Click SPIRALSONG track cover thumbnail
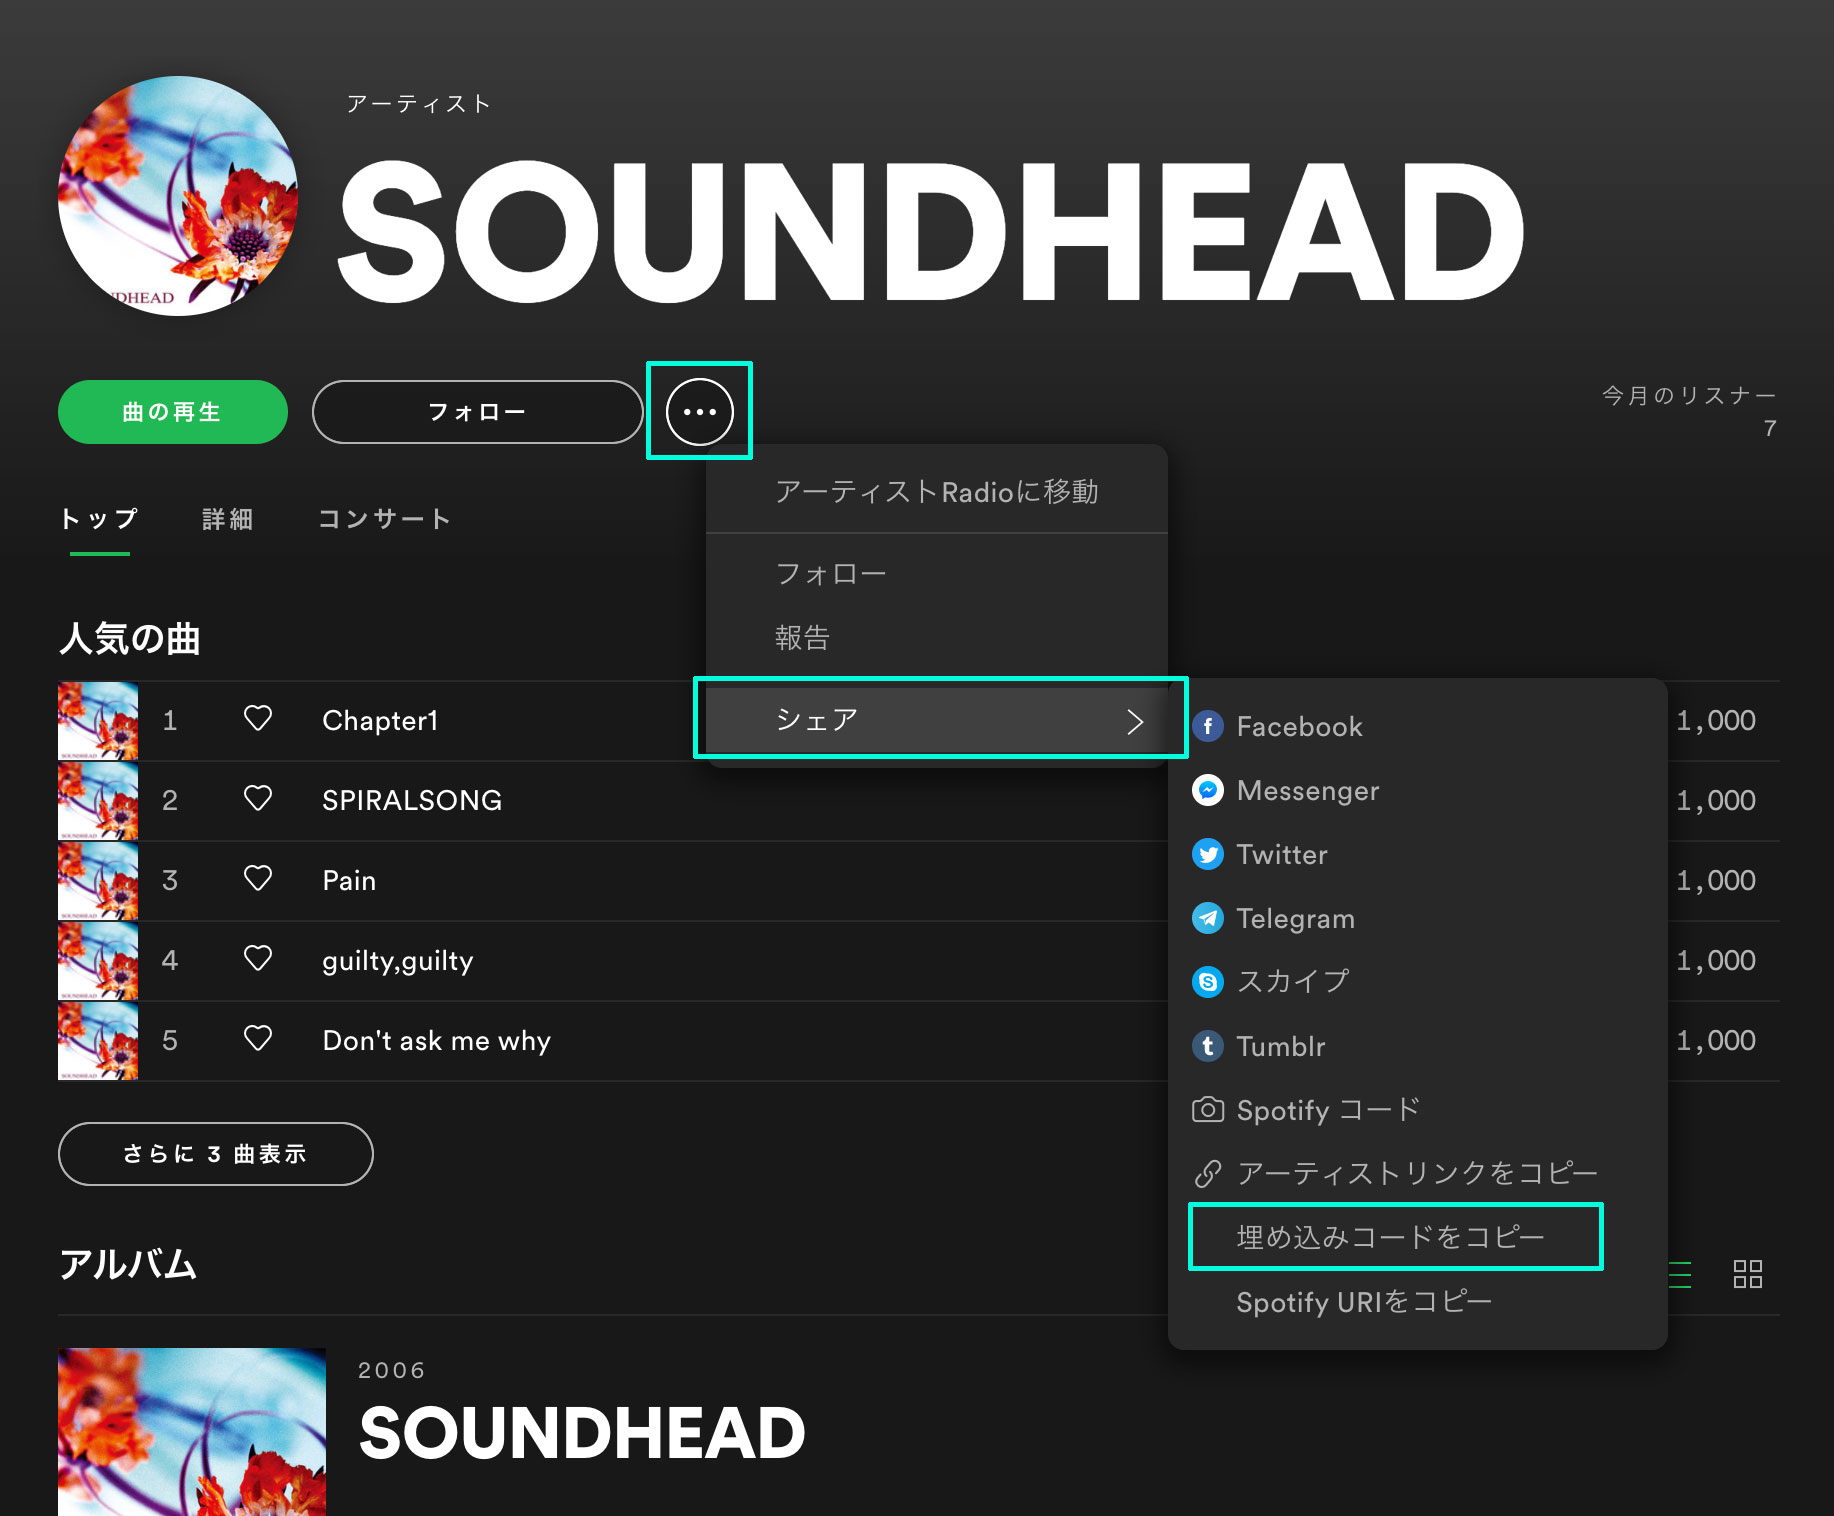 (x=98, y=801)
